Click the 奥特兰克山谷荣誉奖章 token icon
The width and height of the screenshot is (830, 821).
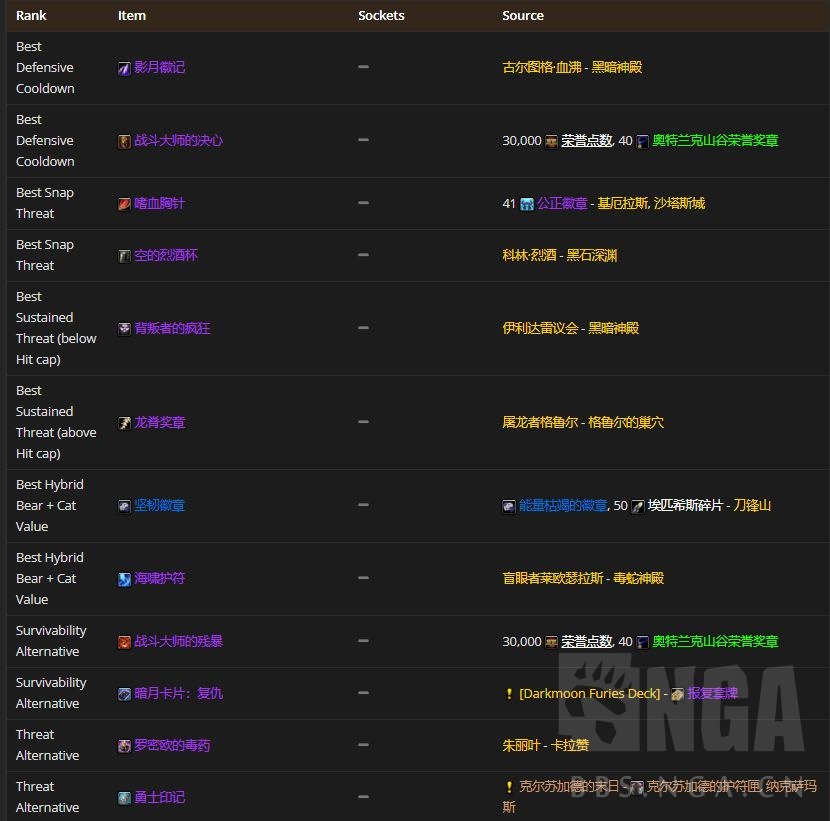(x=640, y=140)
